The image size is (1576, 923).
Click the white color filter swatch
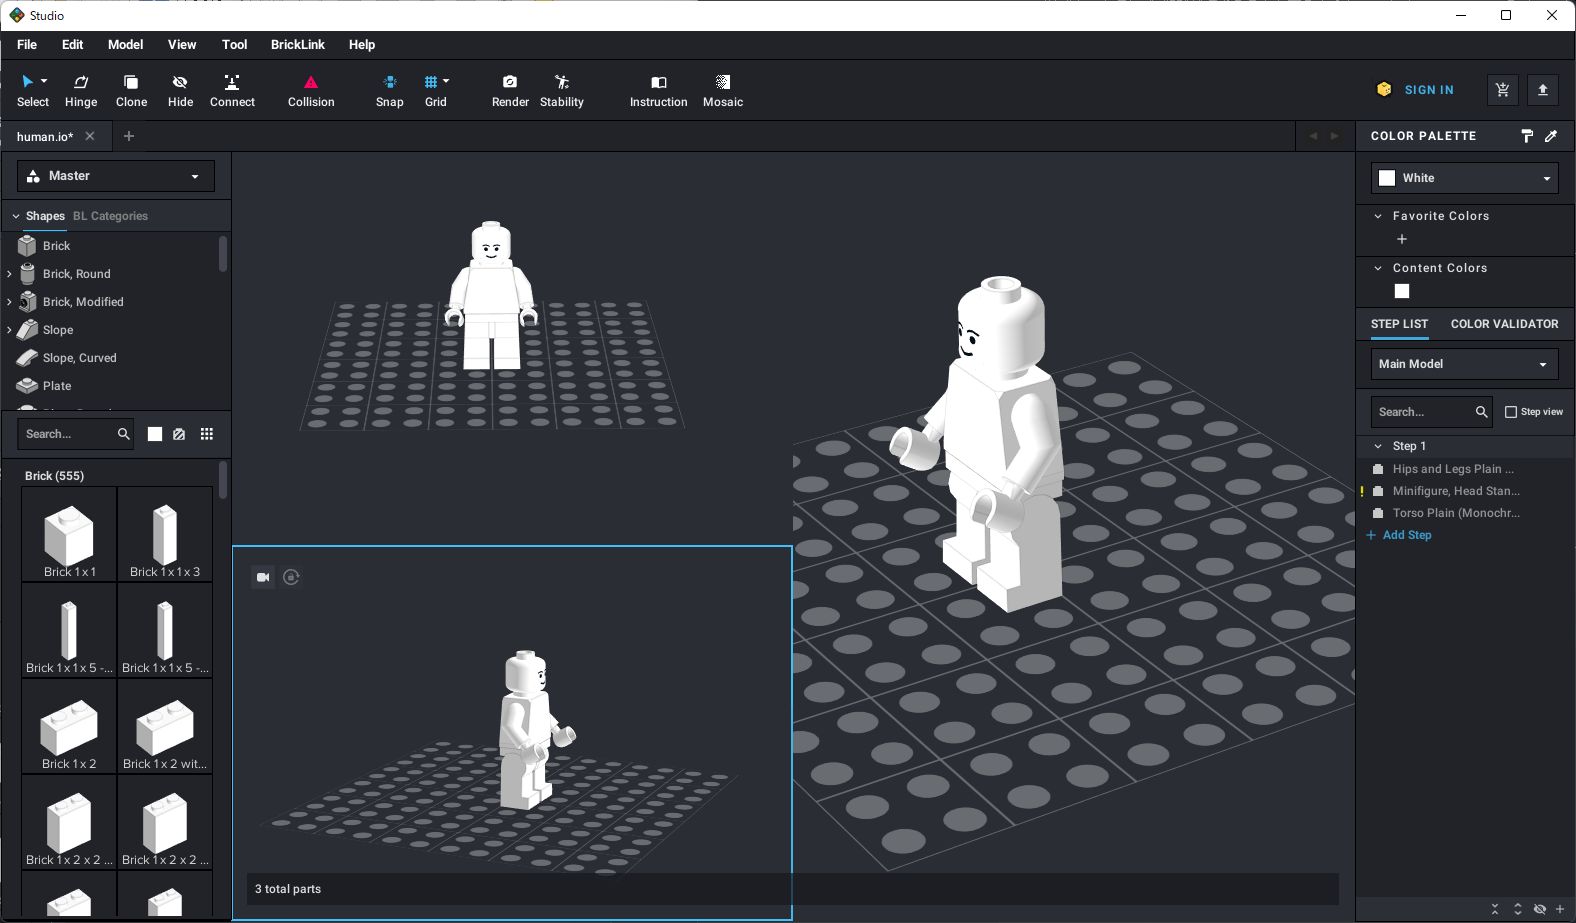[x=155, y=434]
